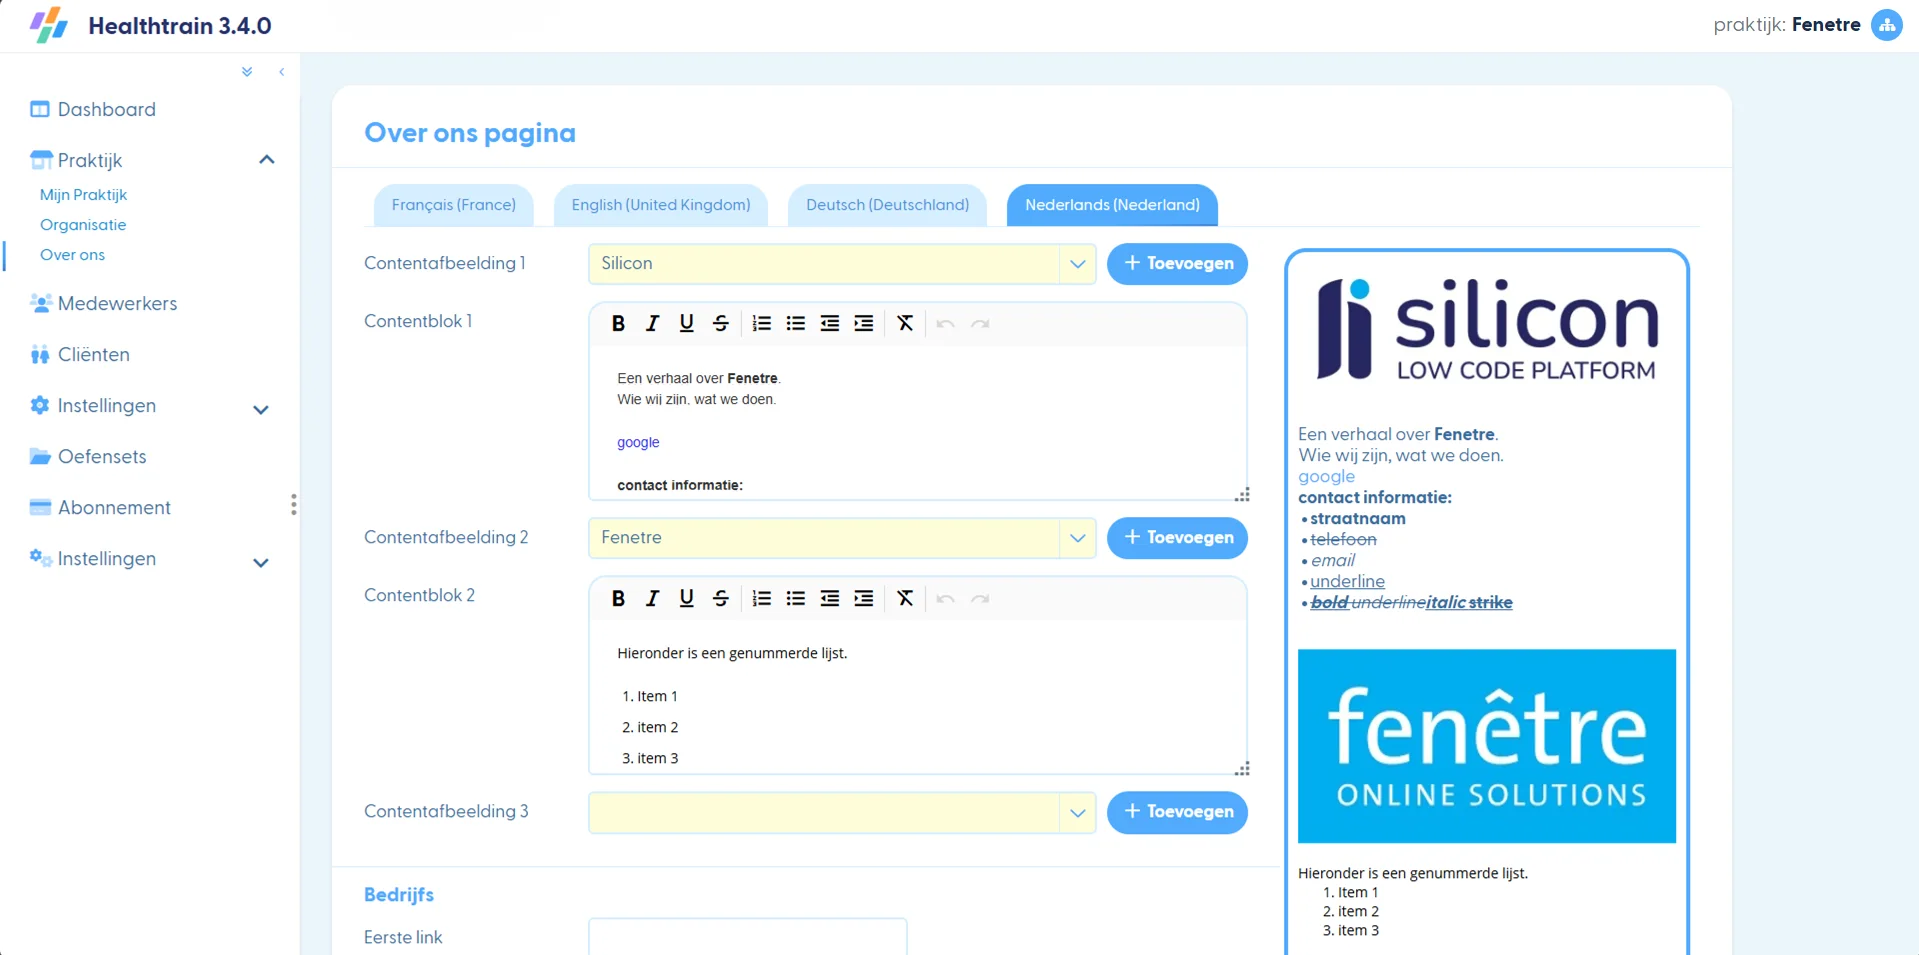Open Abonnement in the sidebar
The height and width of the screenshot is (955, 1919).
[x=100, y=507]
